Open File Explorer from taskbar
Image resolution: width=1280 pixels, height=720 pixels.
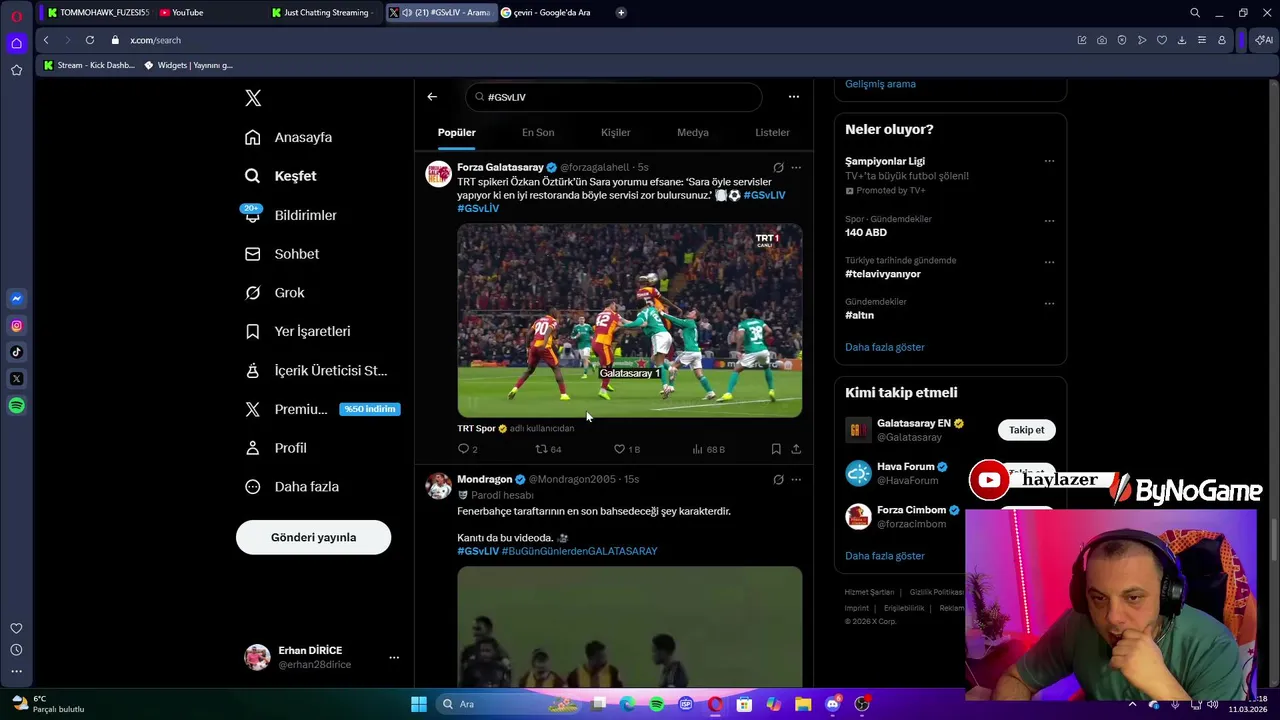pyautogui.click(x=803, y=704)
